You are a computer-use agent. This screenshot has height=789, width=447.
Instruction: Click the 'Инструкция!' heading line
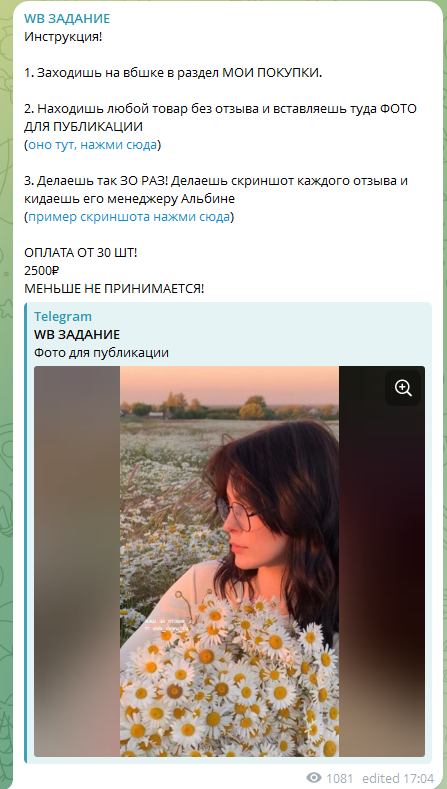tap(63, 37)
